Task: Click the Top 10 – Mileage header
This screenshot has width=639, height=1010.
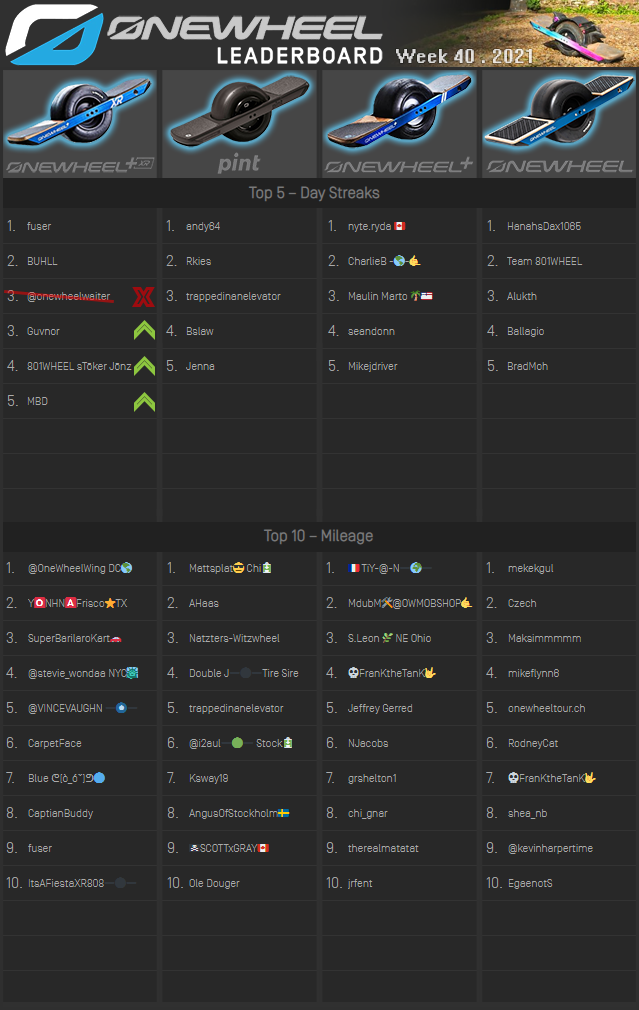Action: (318, 536)
